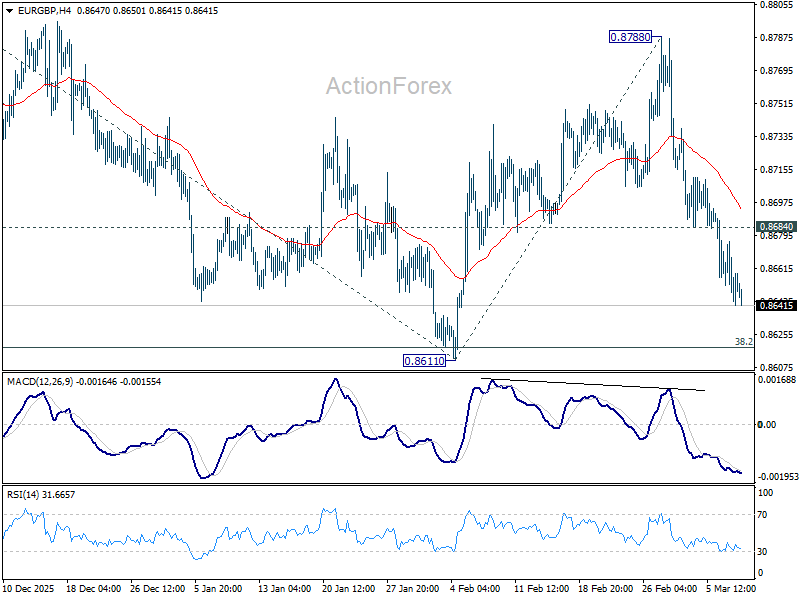Select the 27 Jan 20:00 time label
The width and height of the screenshot is (800, 600).
[413, 588]
